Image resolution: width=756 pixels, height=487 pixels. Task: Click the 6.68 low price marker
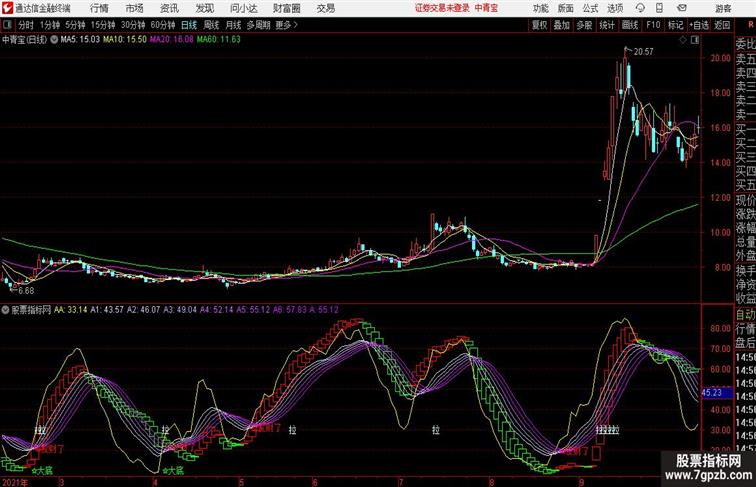pyautogui.click(x=26, y=291)
